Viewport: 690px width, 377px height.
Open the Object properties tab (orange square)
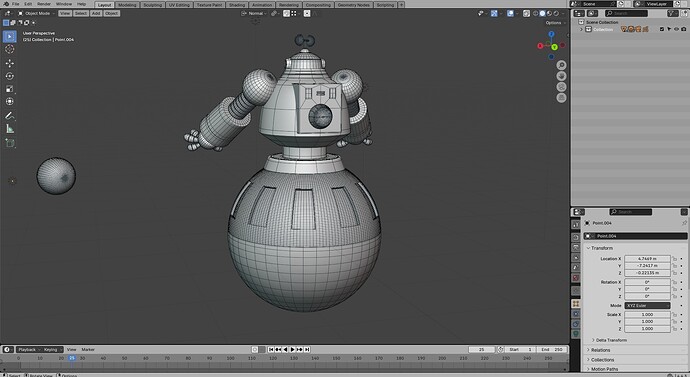(576, 304)
